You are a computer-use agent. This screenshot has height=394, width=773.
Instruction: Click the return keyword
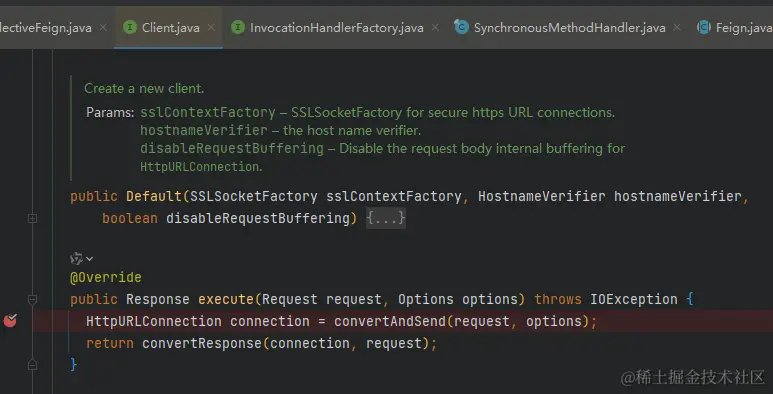[110, 343]
